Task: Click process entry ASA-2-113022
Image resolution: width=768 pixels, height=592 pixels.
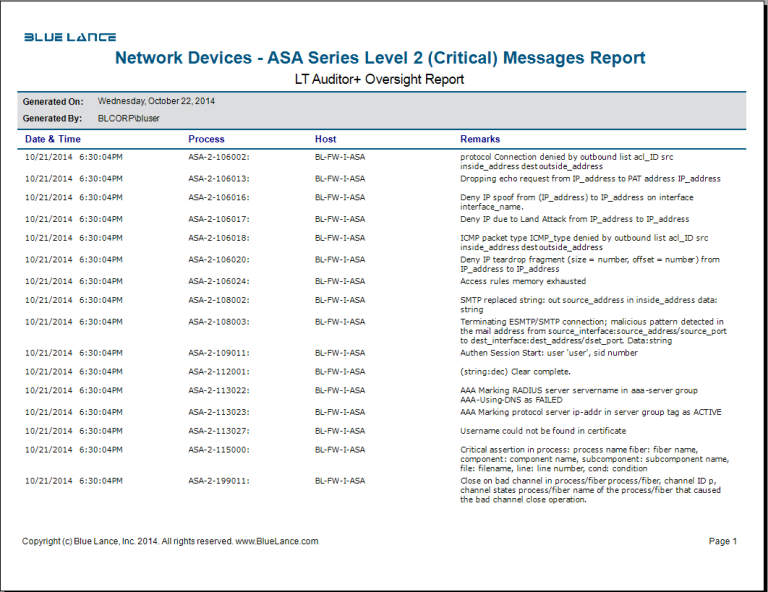Action: pos(219,391)
